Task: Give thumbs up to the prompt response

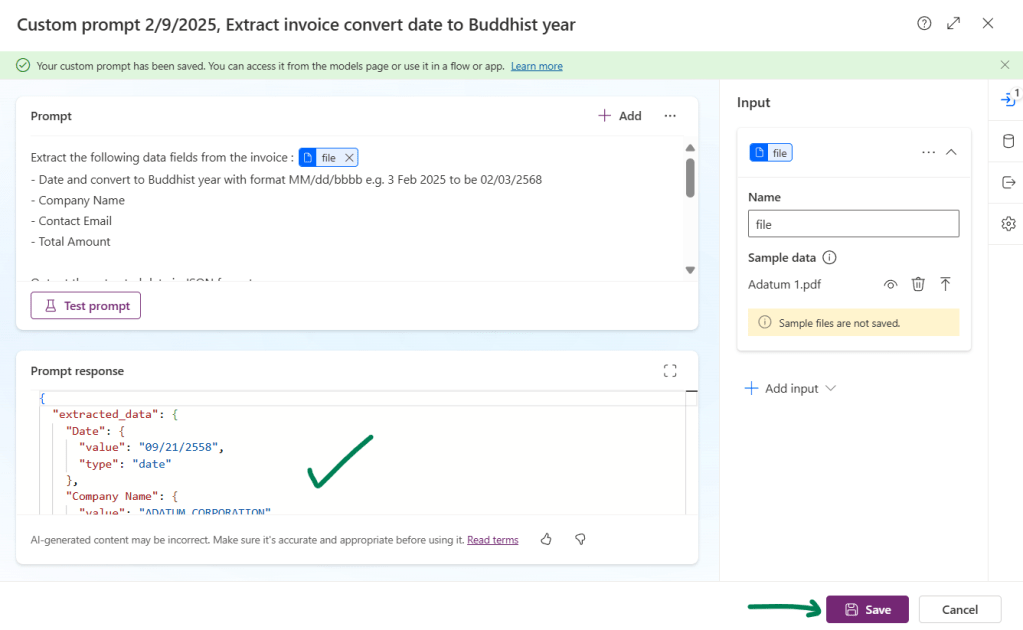Action: coord(546,539)
